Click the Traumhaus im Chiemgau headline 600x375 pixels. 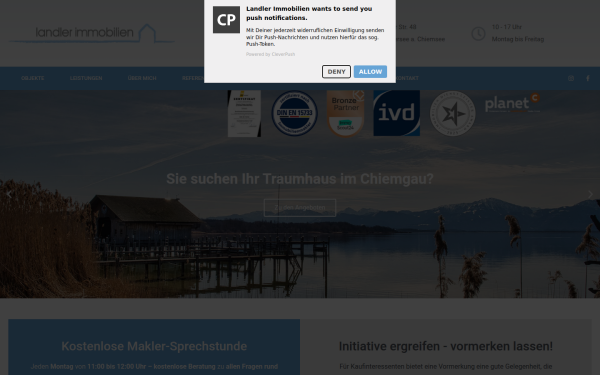coord(300,179)
